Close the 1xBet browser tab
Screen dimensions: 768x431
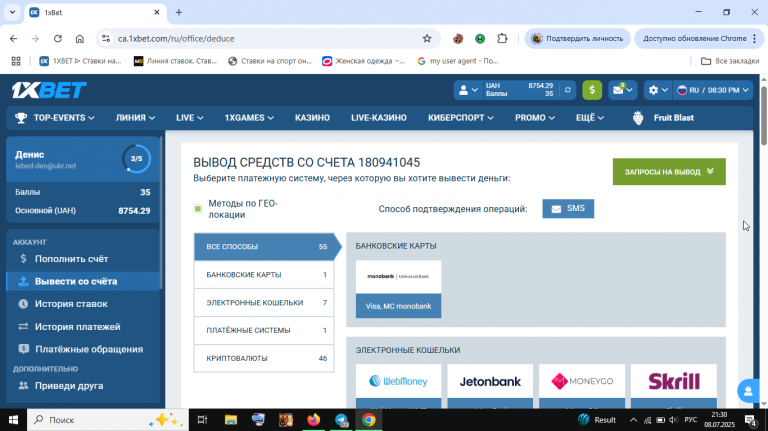click(x=157, y=13)
